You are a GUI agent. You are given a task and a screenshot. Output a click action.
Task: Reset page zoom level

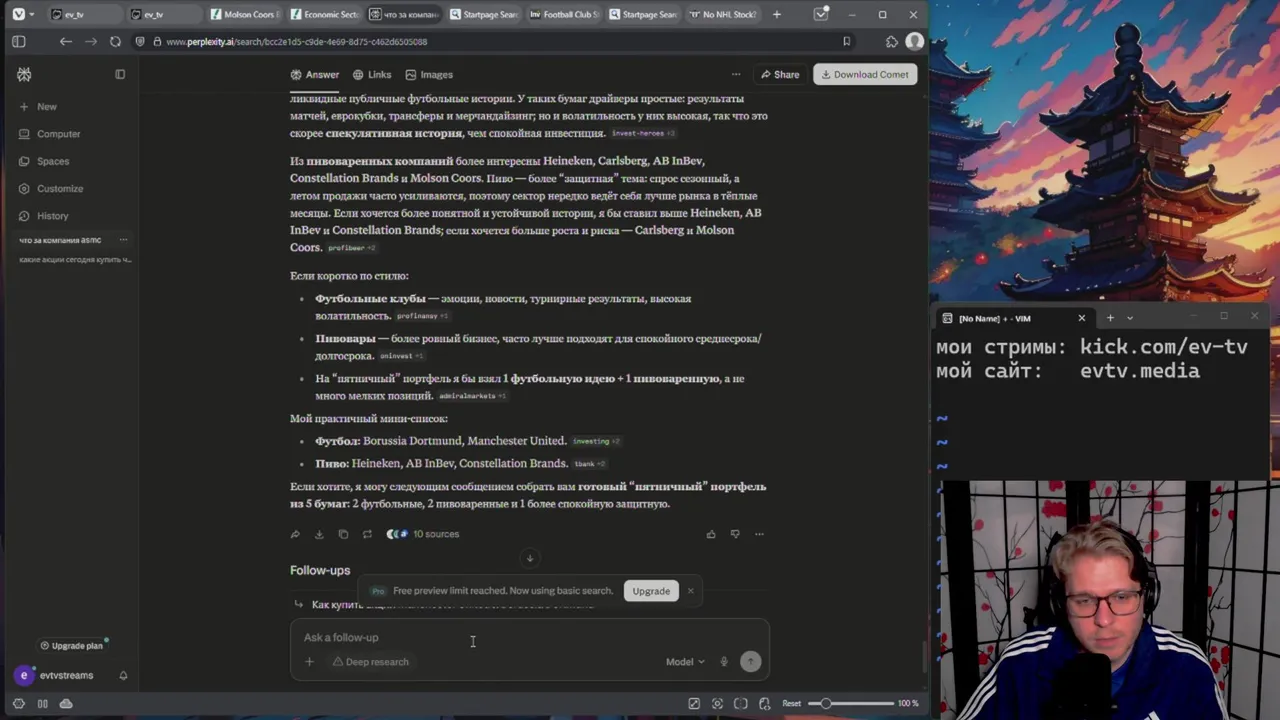[x=791, y=703]
